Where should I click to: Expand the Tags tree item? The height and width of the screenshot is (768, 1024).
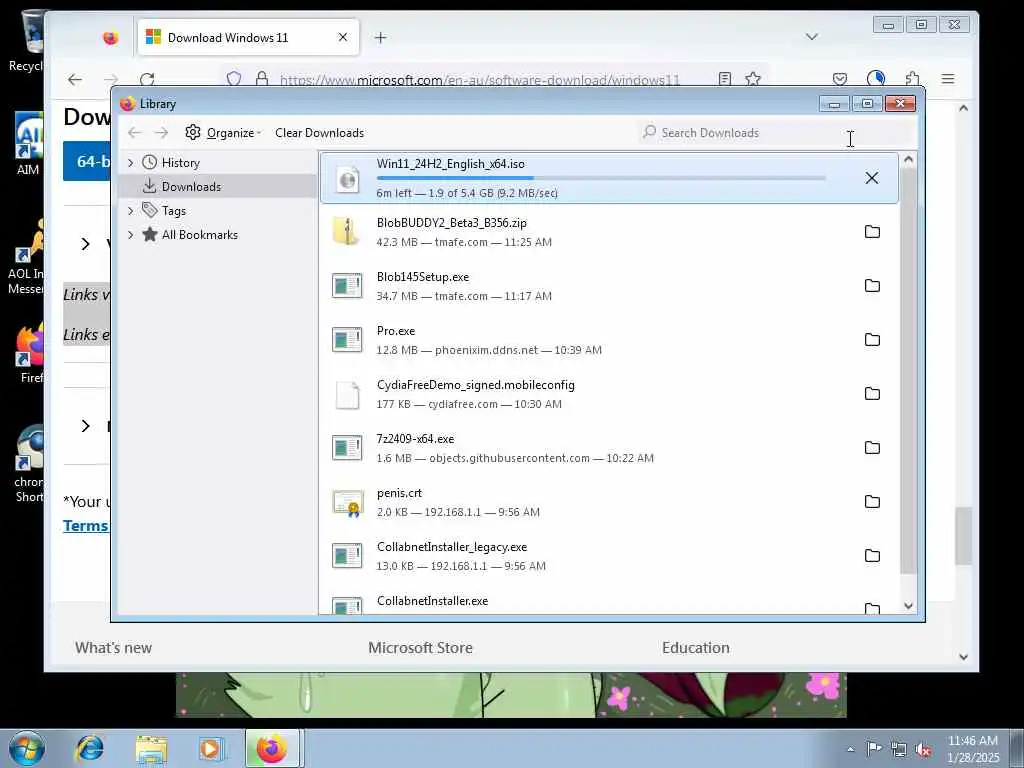coord(131,210)
